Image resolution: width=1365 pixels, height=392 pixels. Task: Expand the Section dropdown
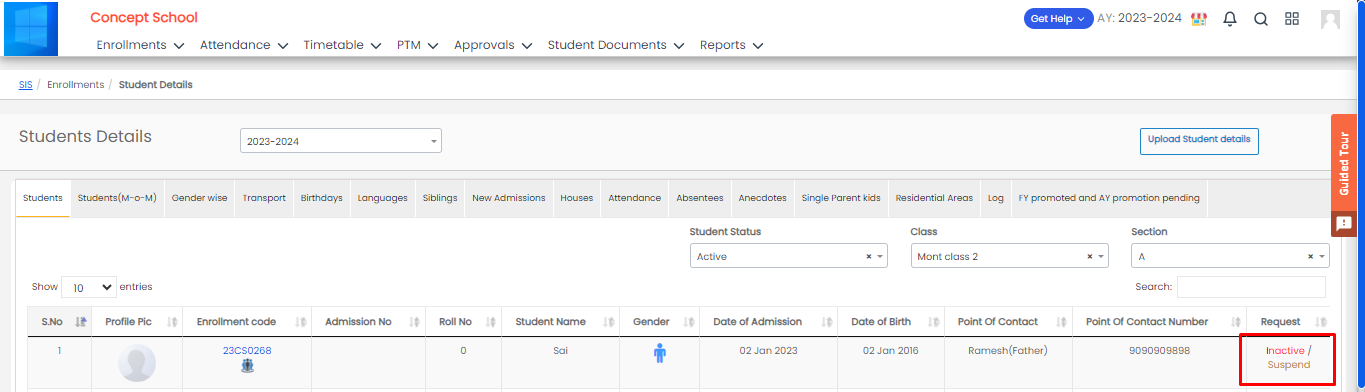[1230, 257]
